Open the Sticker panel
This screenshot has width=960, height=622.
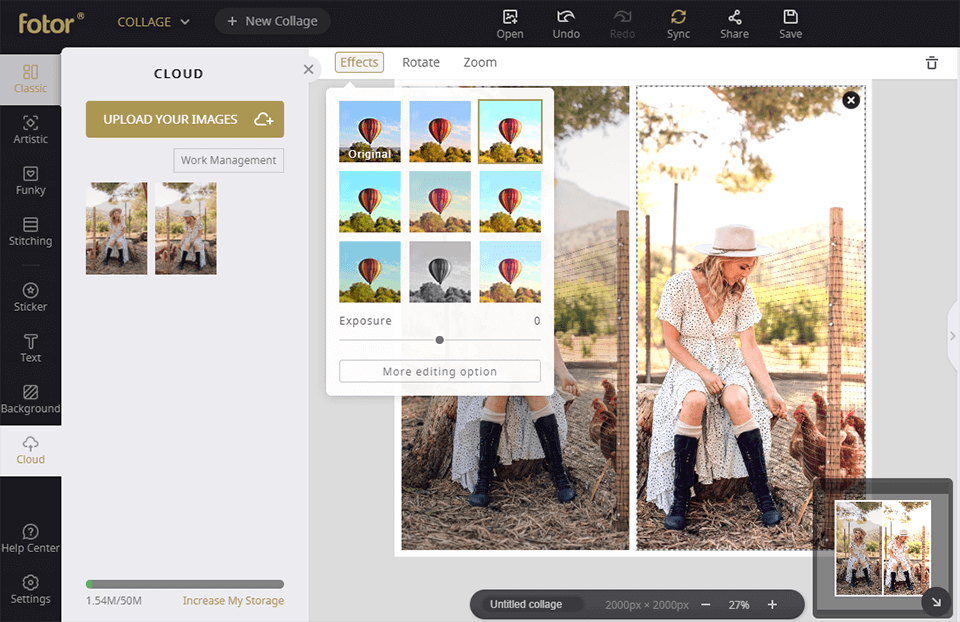tap(30, 297)
